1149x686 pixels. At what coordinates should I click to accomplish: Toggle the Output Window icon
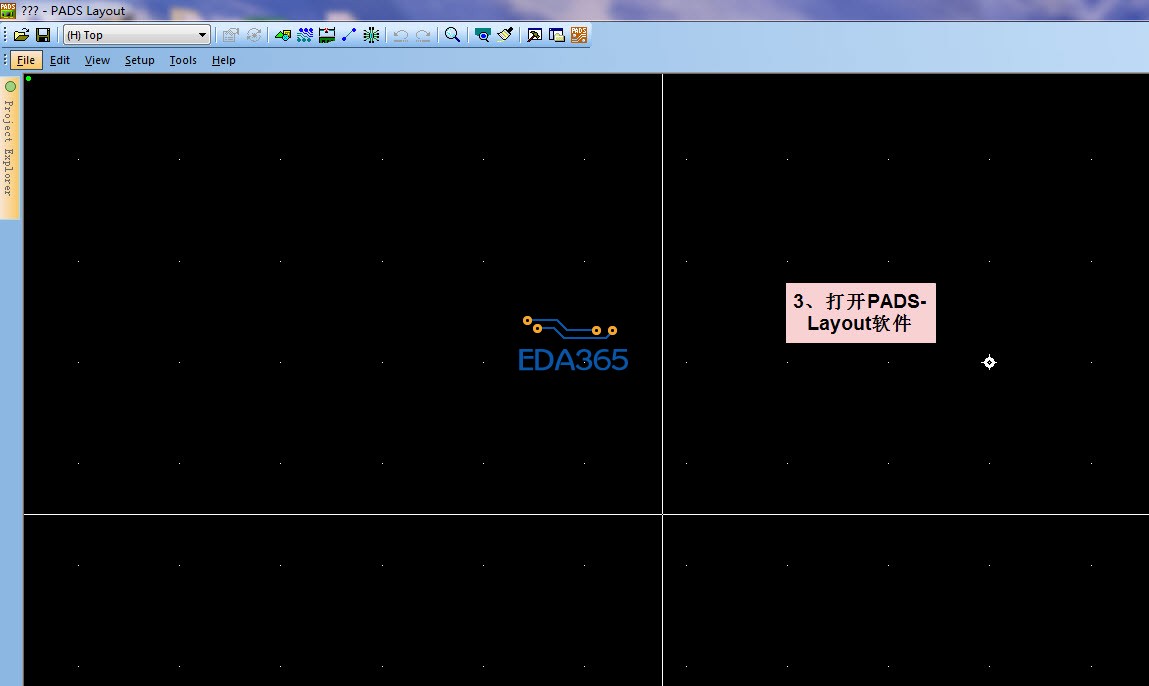pos(534,34)
